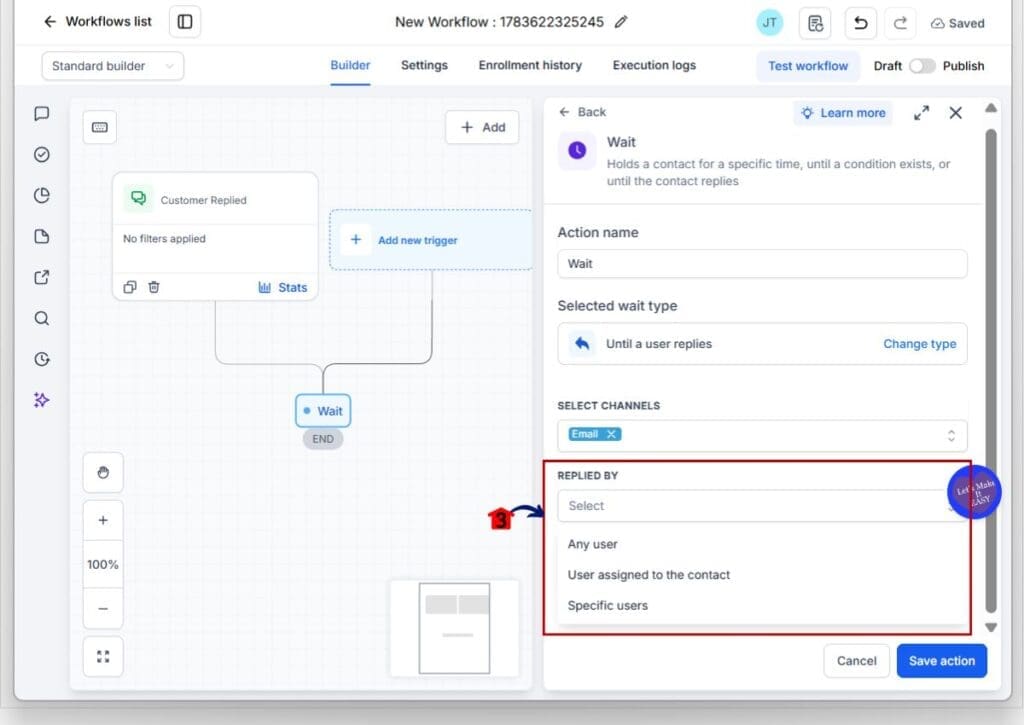Close the Wait action panel

(x=955, y=113)
